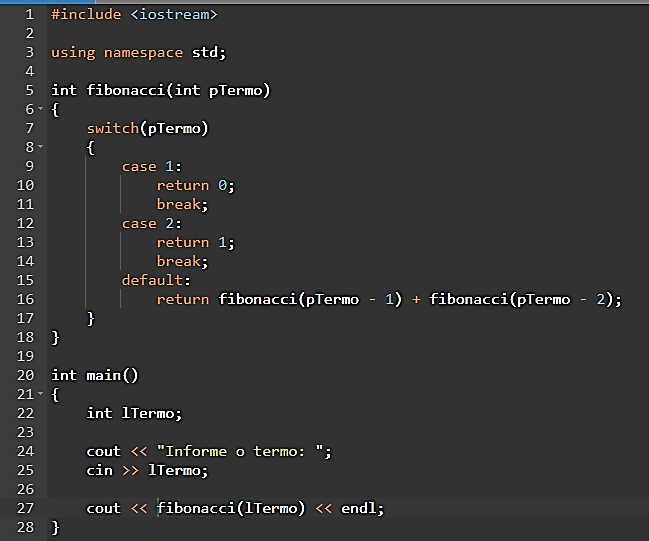Viewport: 649px width, 541px height.
Task: Click "std;" on line 3
Action: (x=209, y=53)
